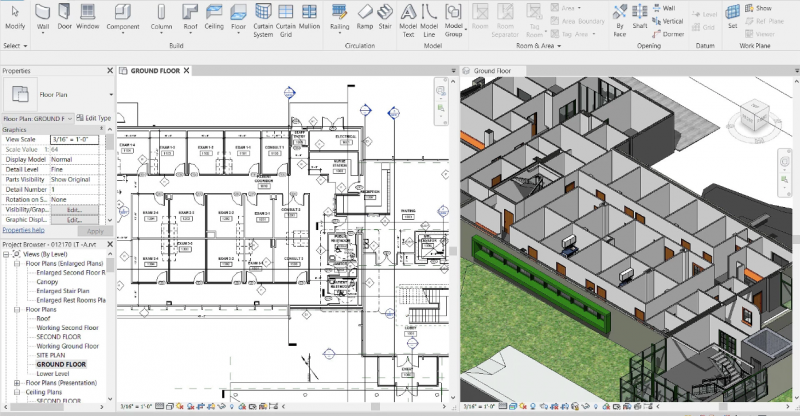Click the View Scale value field
Viewport: 800px width, 416px height.
(76, 139)
